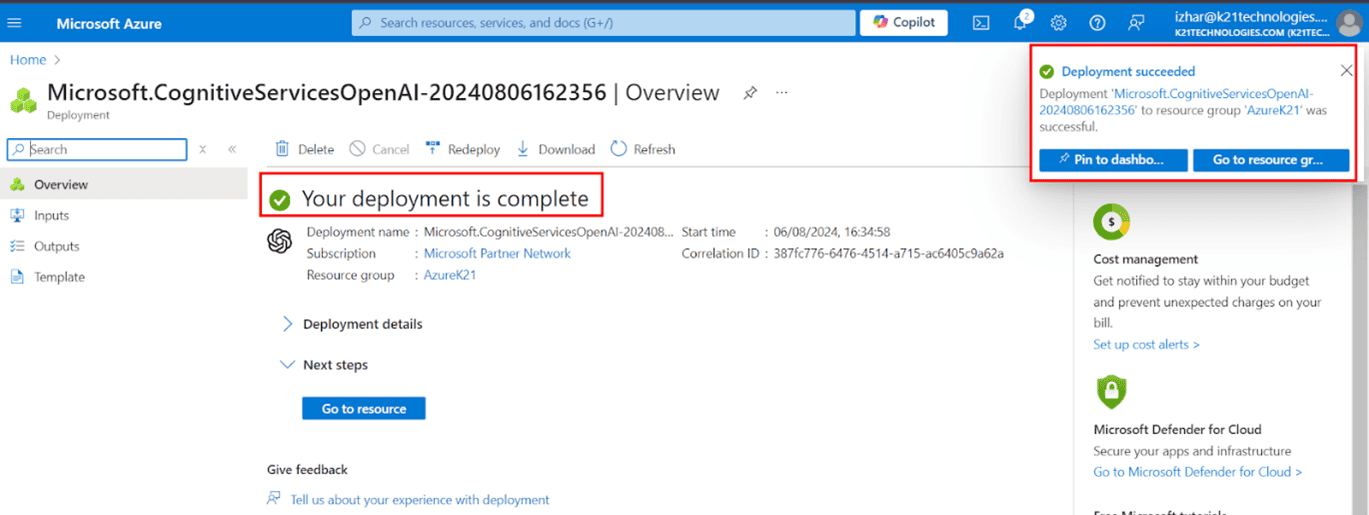Collapse the Next steps section
The image size is (1369, 515).
pyautogui.click(x=288, y=365)
